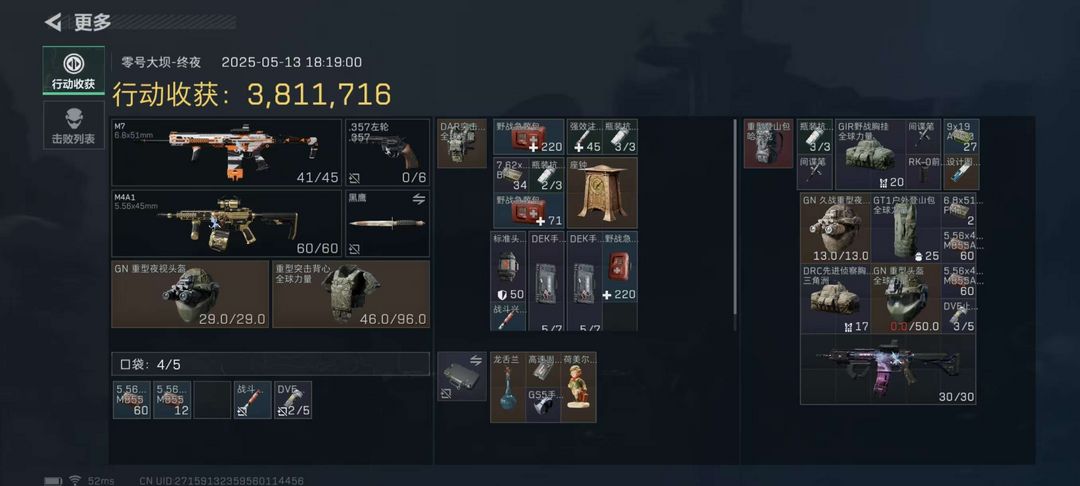Go back using the 更多 arrow
The width and height of the screenshot is (1080, 486).
coord(54,22)
